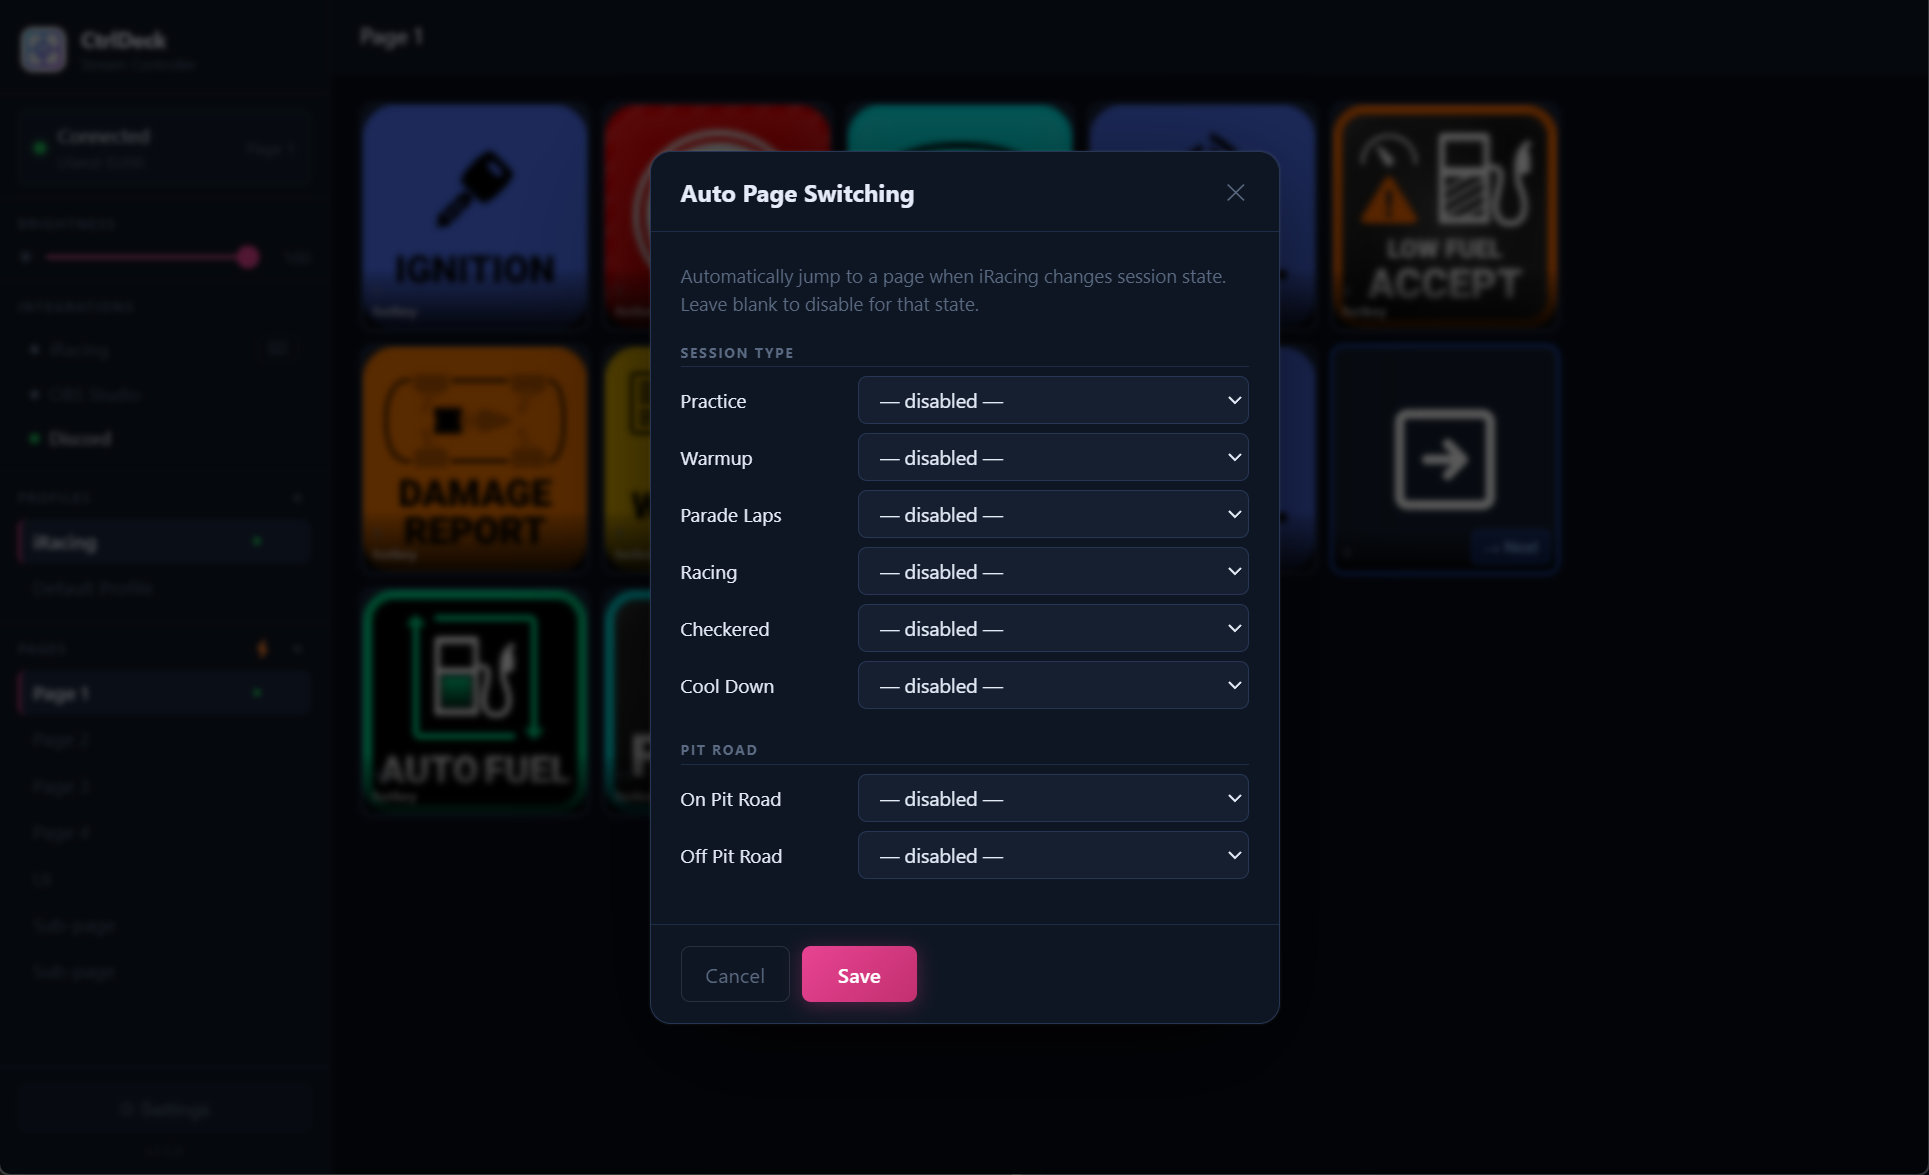Viewport: 1929px width, 1175px height.
Task: Open the Parade Laps page dropdown
Action: pos(1053,514)
